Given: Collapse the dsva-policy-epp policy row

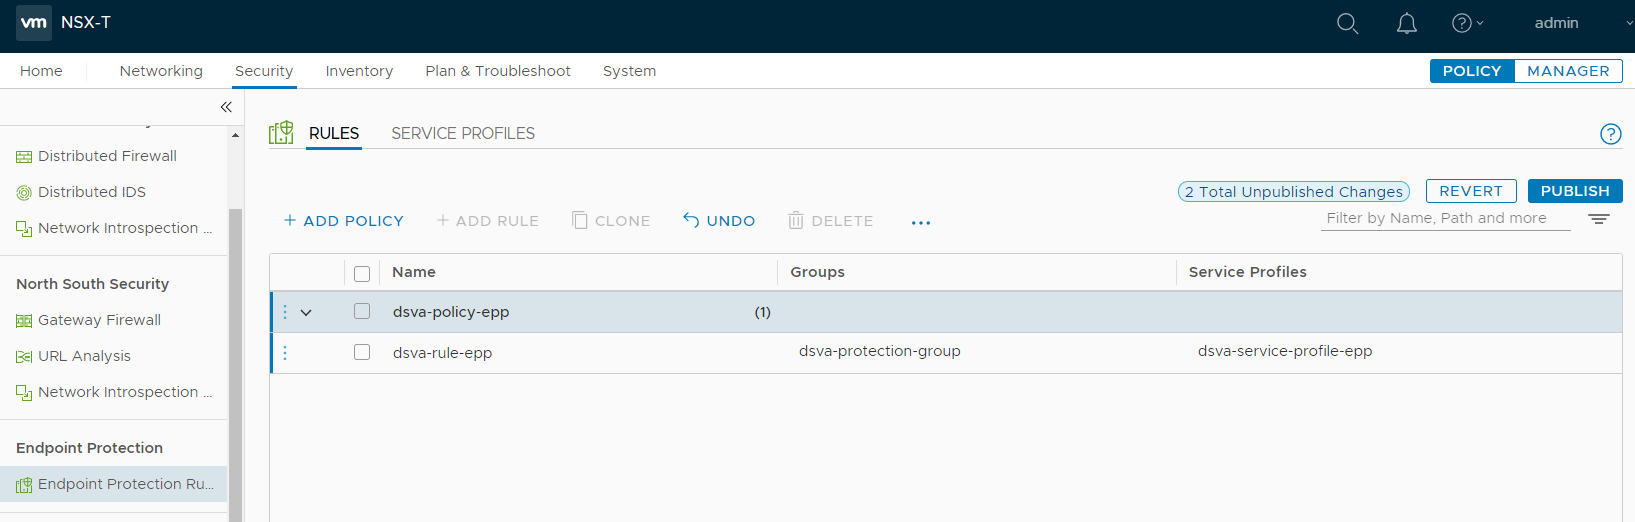Looking at the screenshot, I should (306, 313).
